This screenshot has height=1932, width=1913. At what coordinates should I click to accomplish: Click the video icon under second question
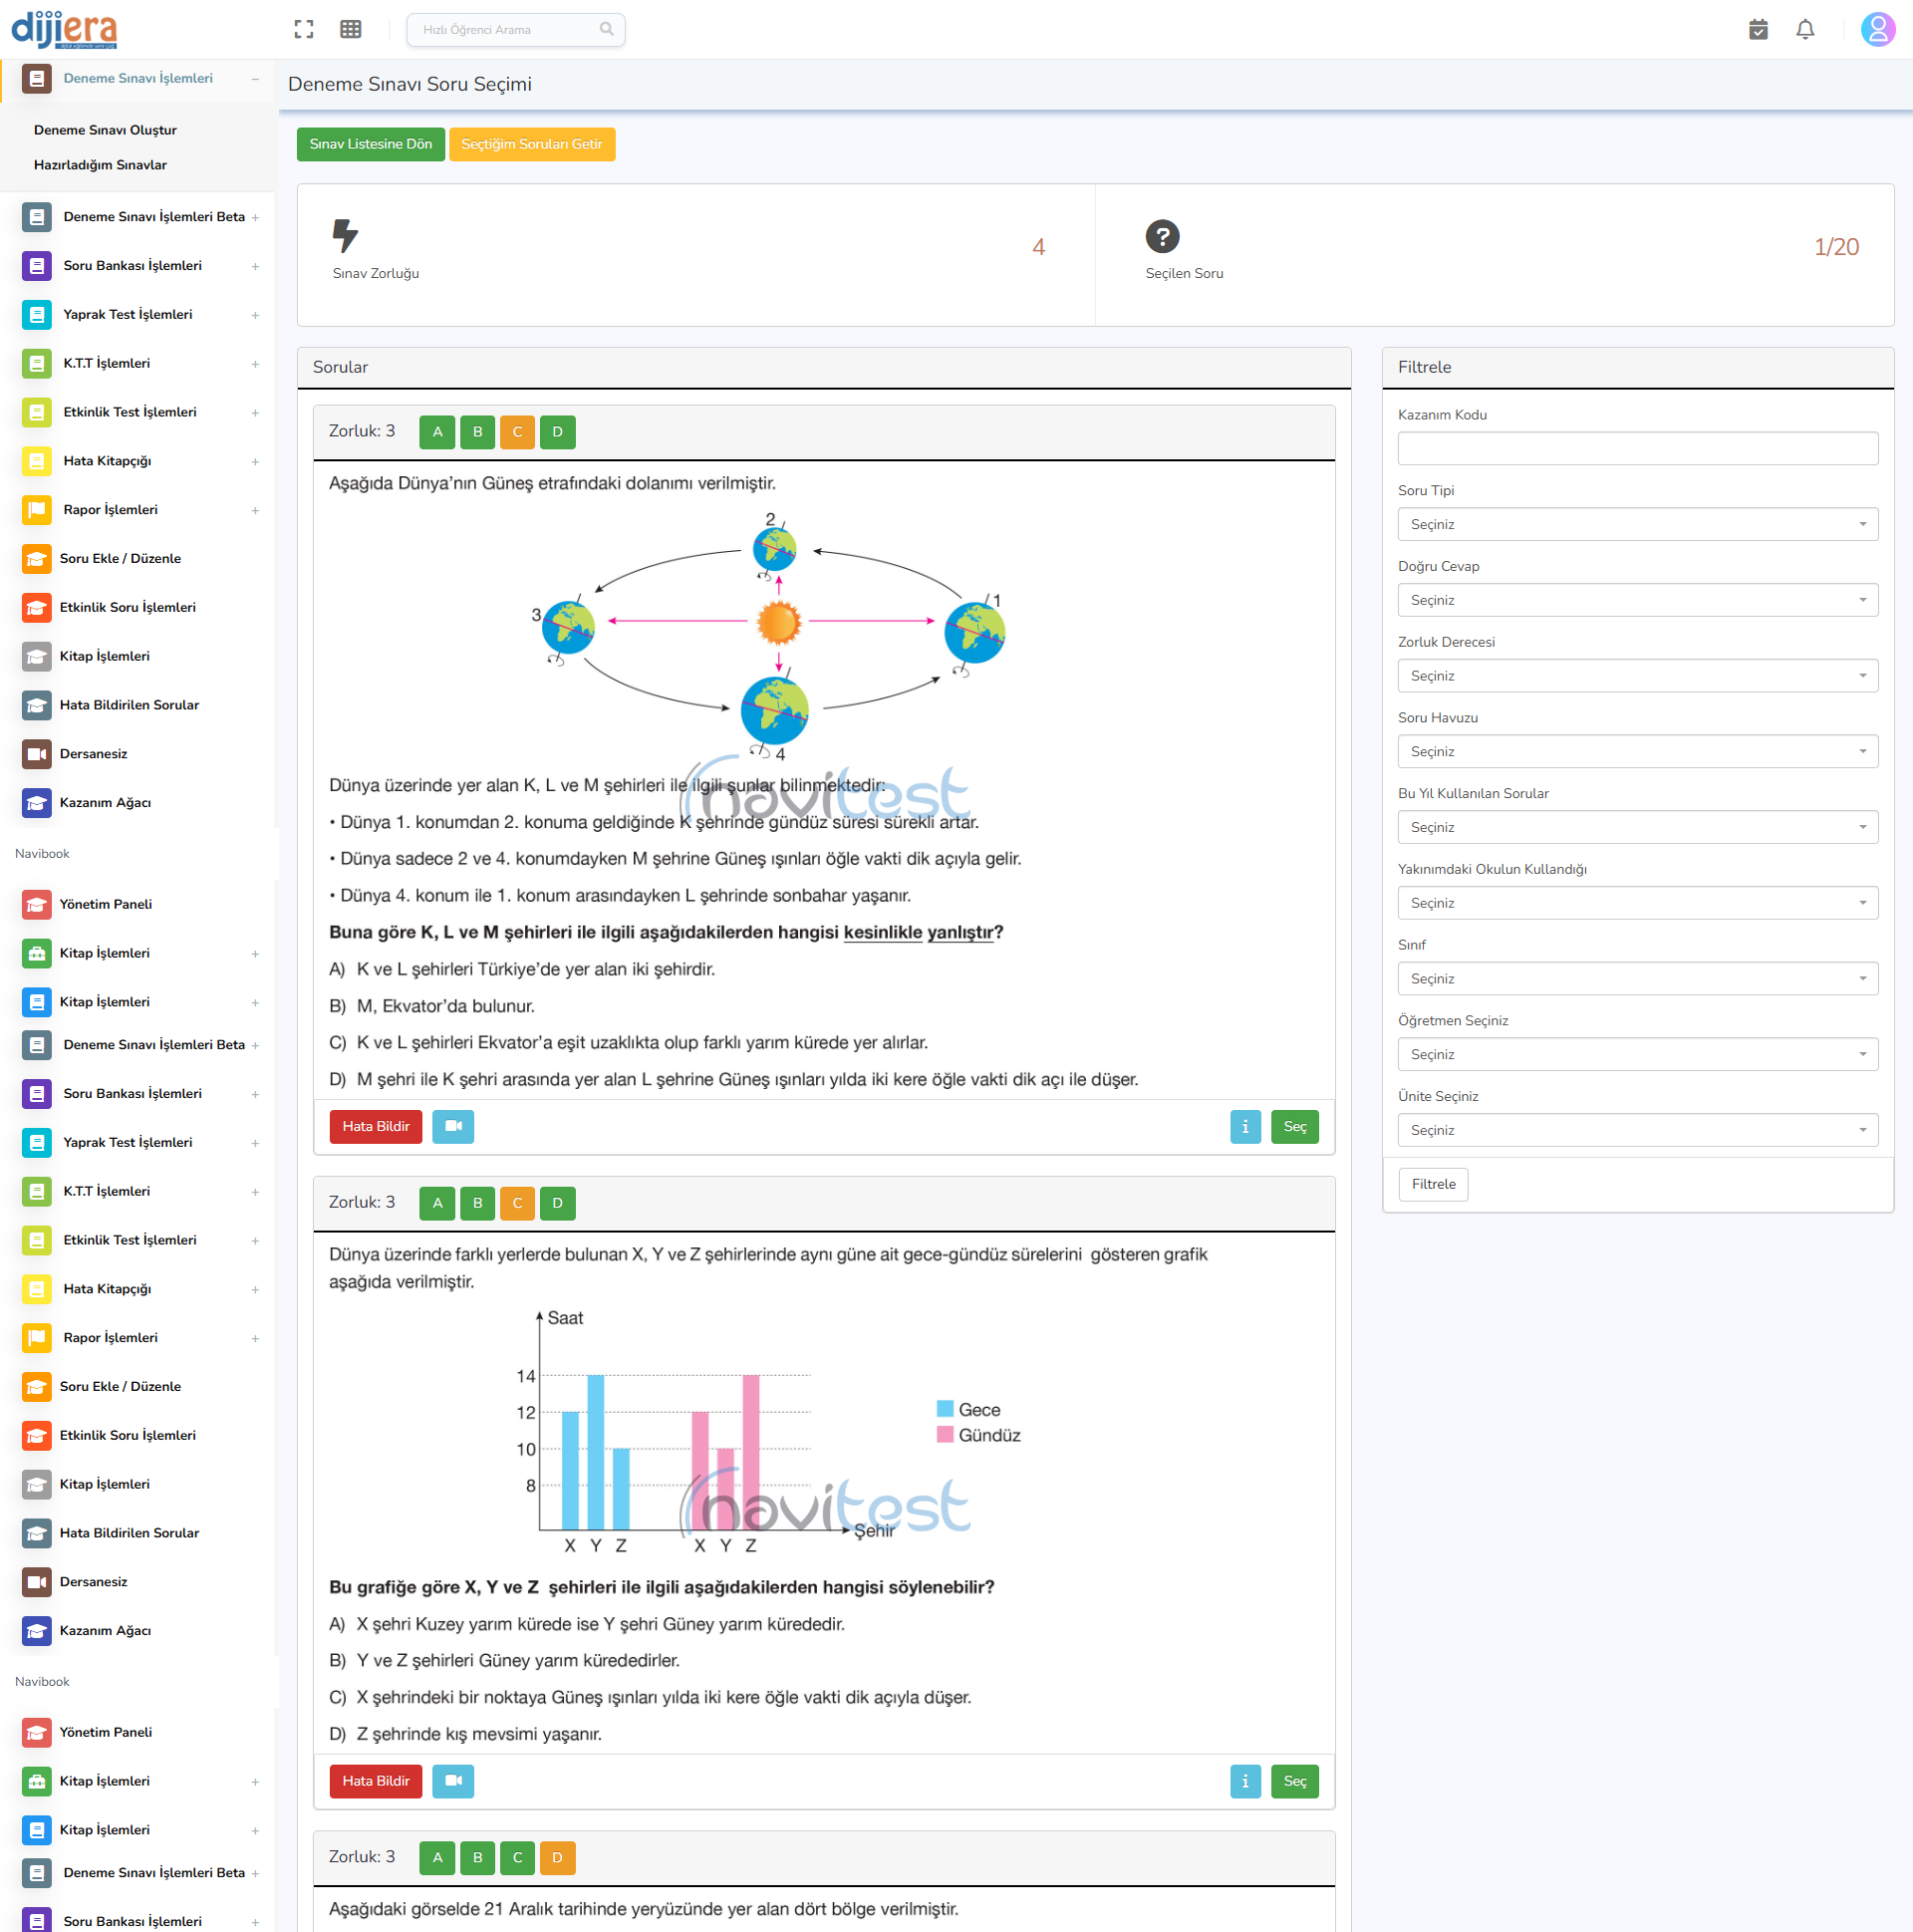[453, 1781]
